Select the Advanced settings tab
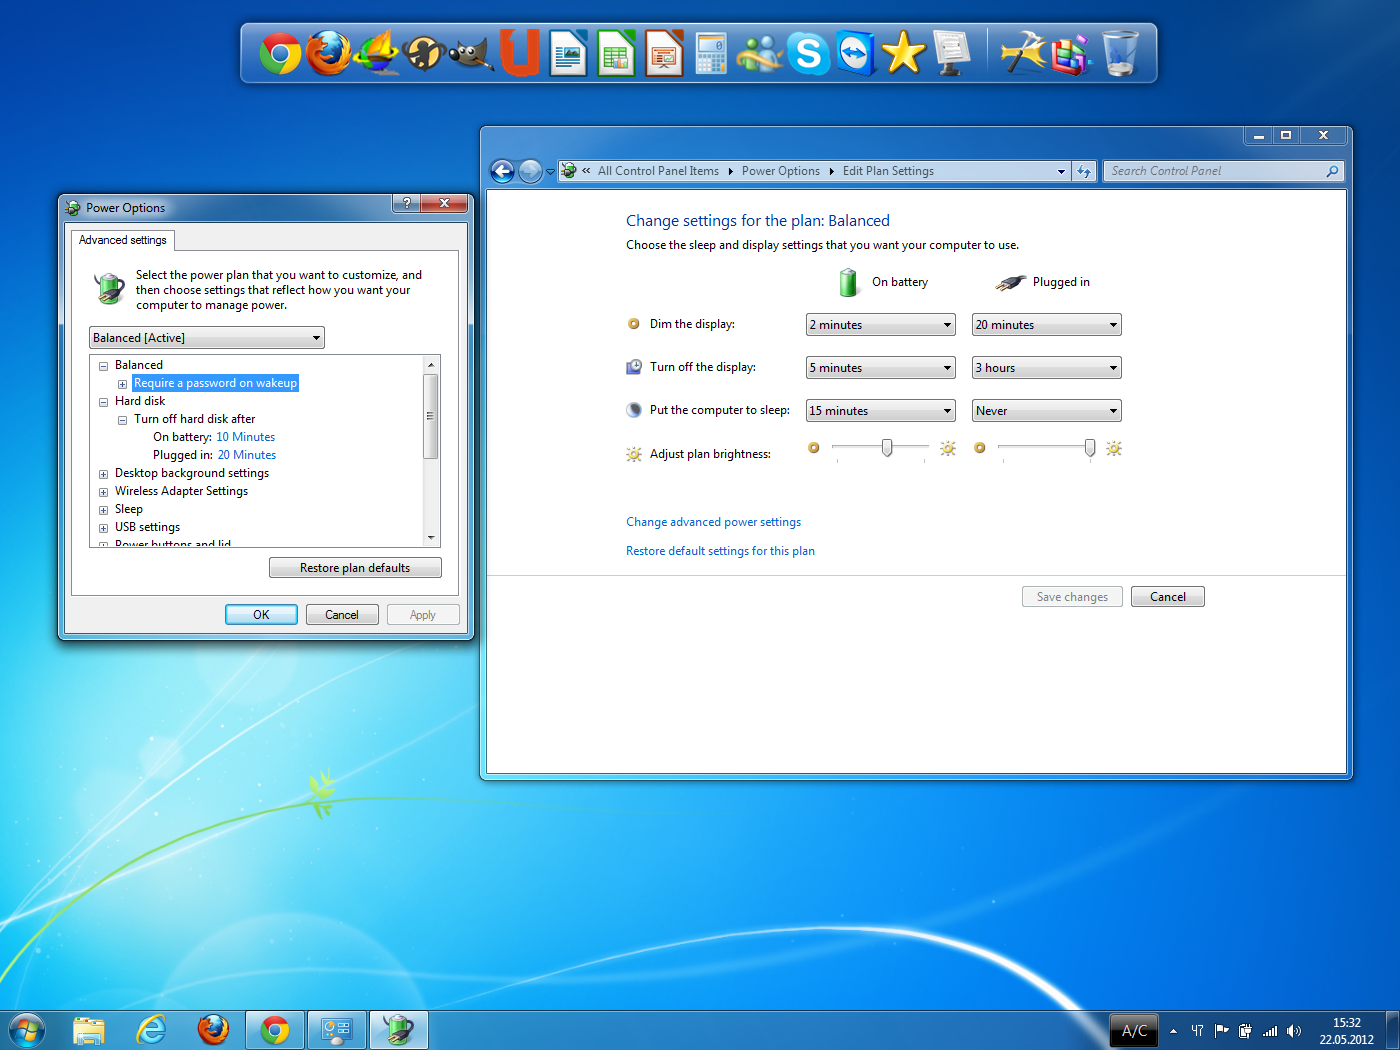The width and height of the screenshot is (1400, 1050). point(123,240)
